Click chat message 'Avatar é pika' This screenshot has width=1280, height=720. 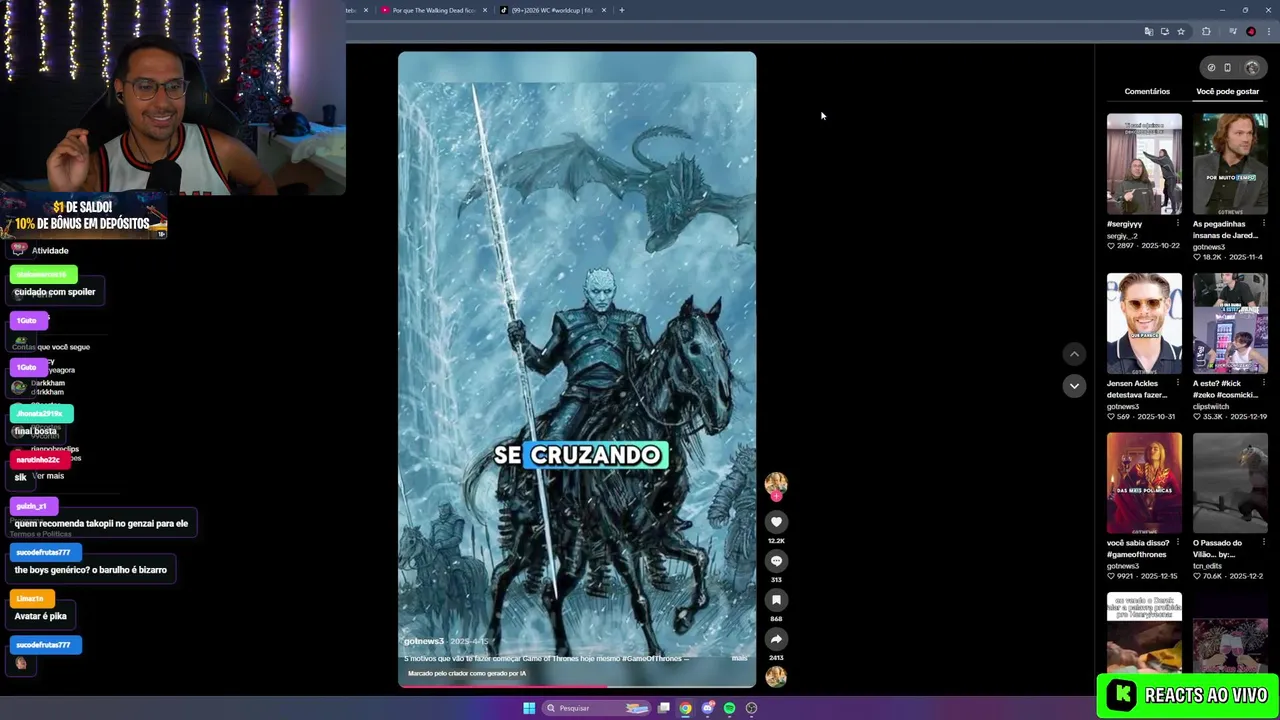(x=41, y=616)
